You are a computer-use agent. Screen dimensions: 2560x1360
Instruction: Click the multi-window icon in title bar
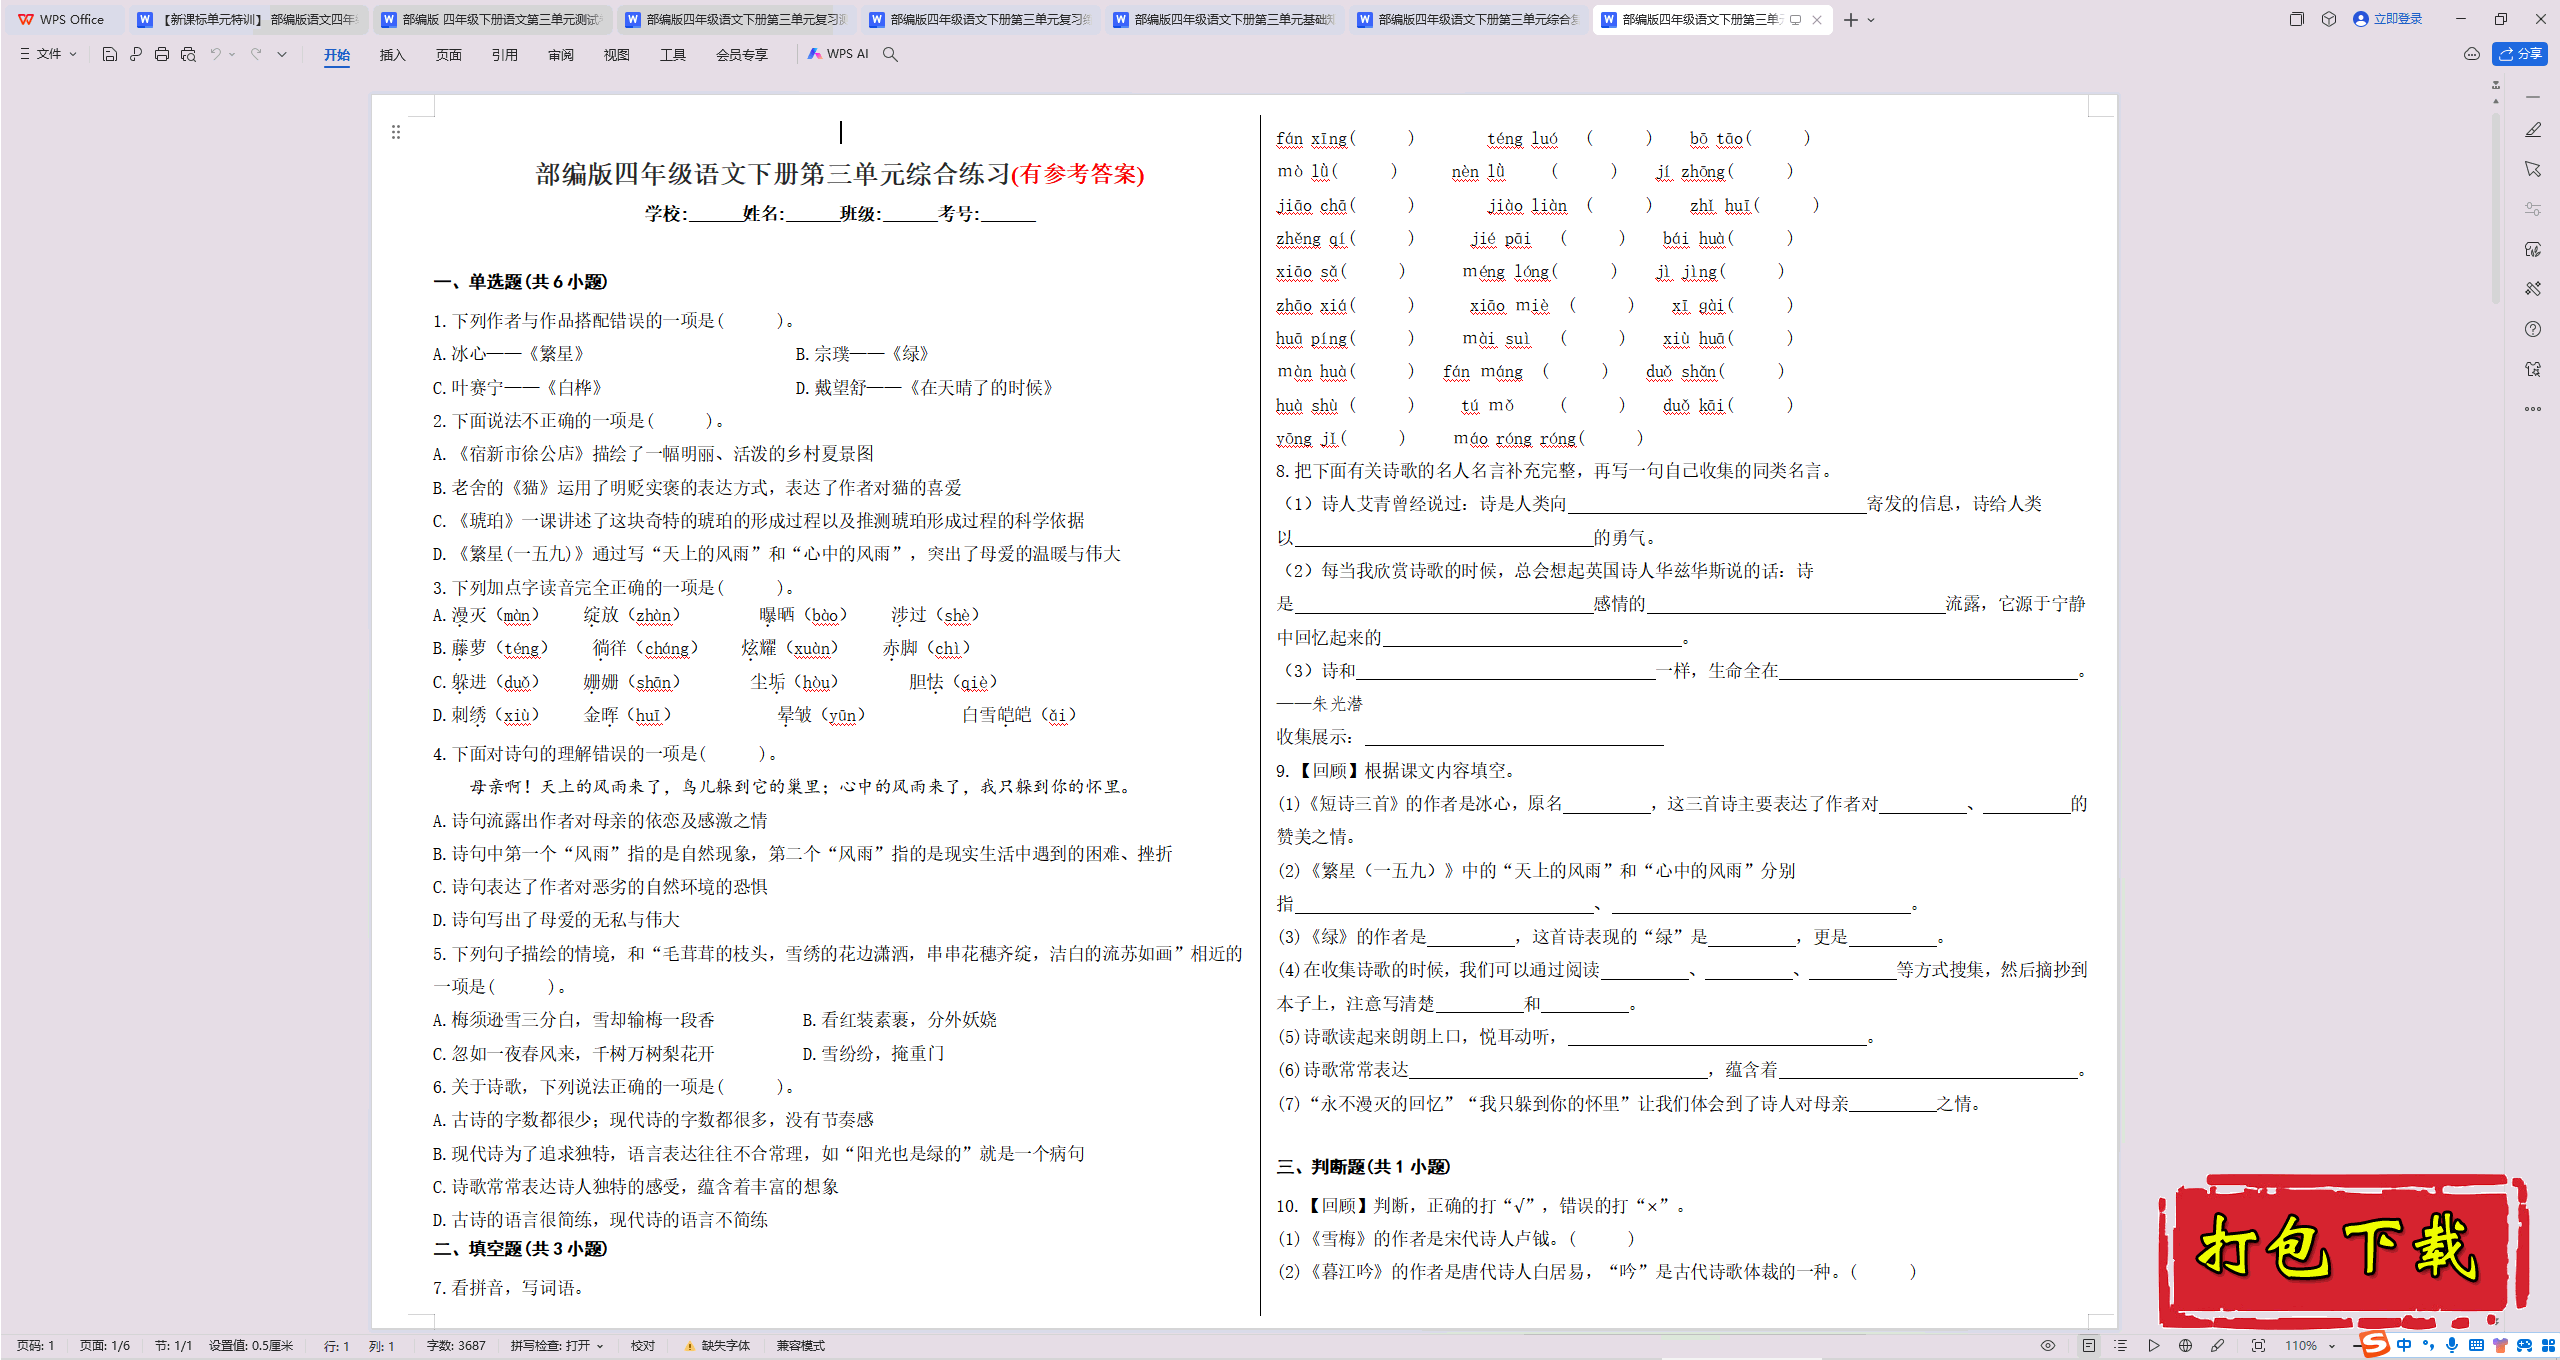2297,19
